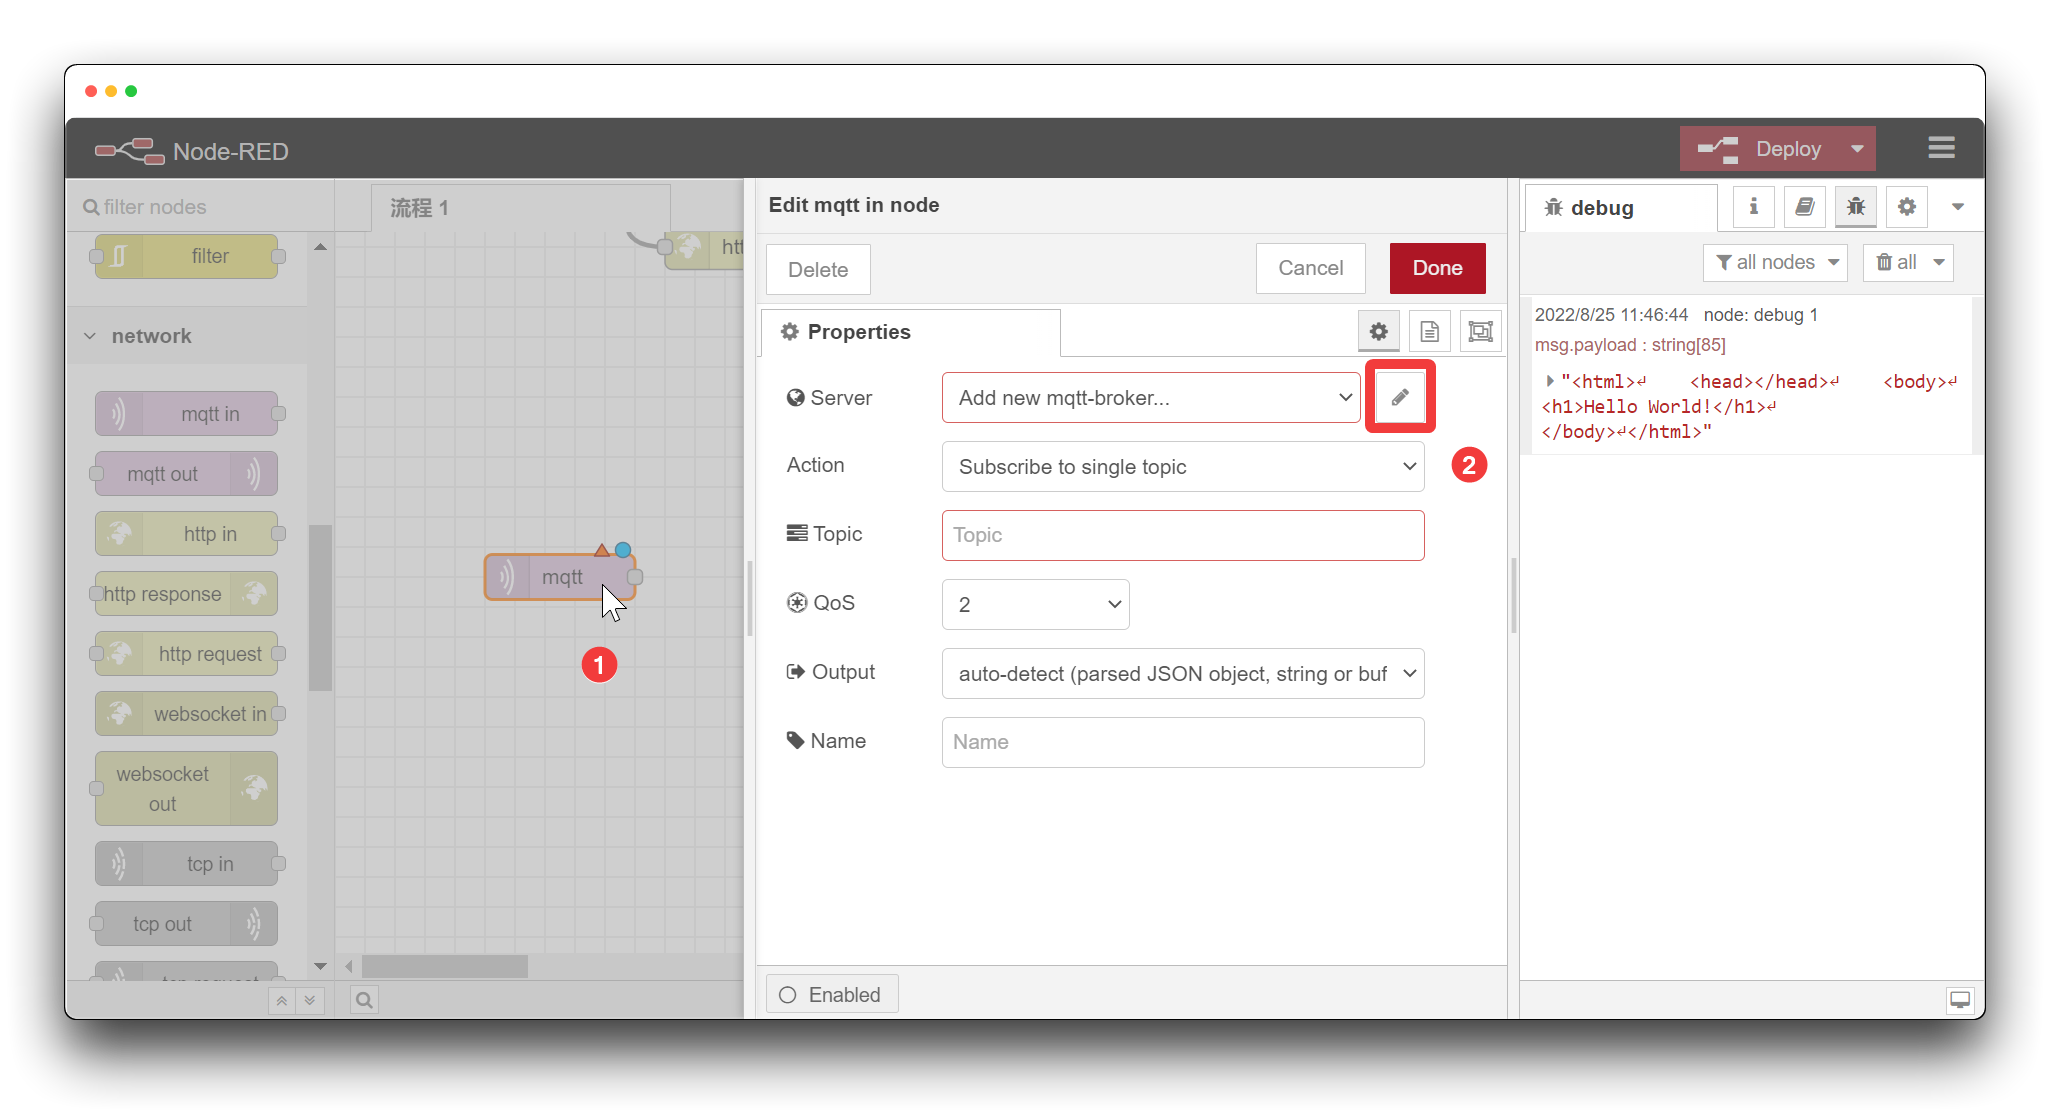The height and width of the screenshot is (1116, 2050).
Task: Click the Name input field
Action: [1183, 743]
